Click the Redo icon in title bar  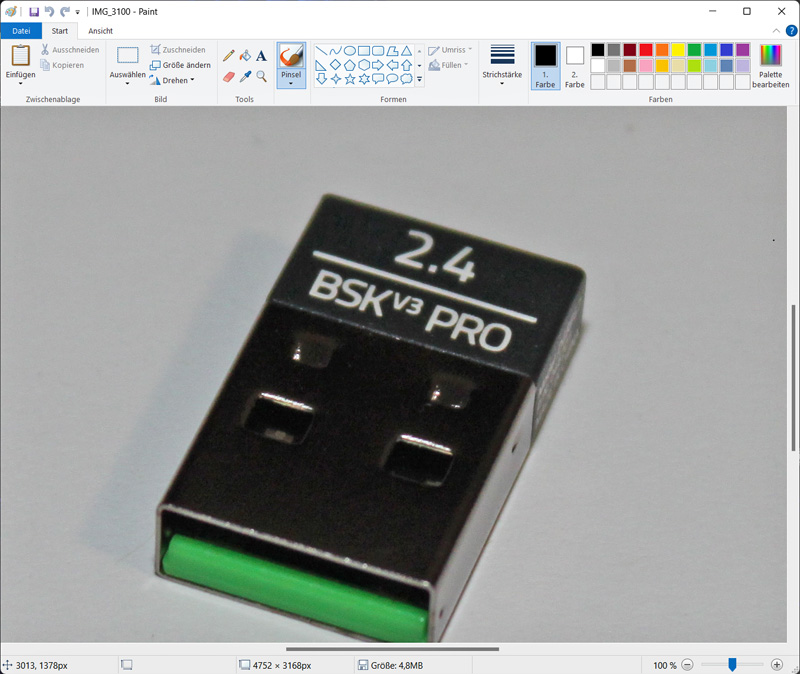(x=64, y=11)
